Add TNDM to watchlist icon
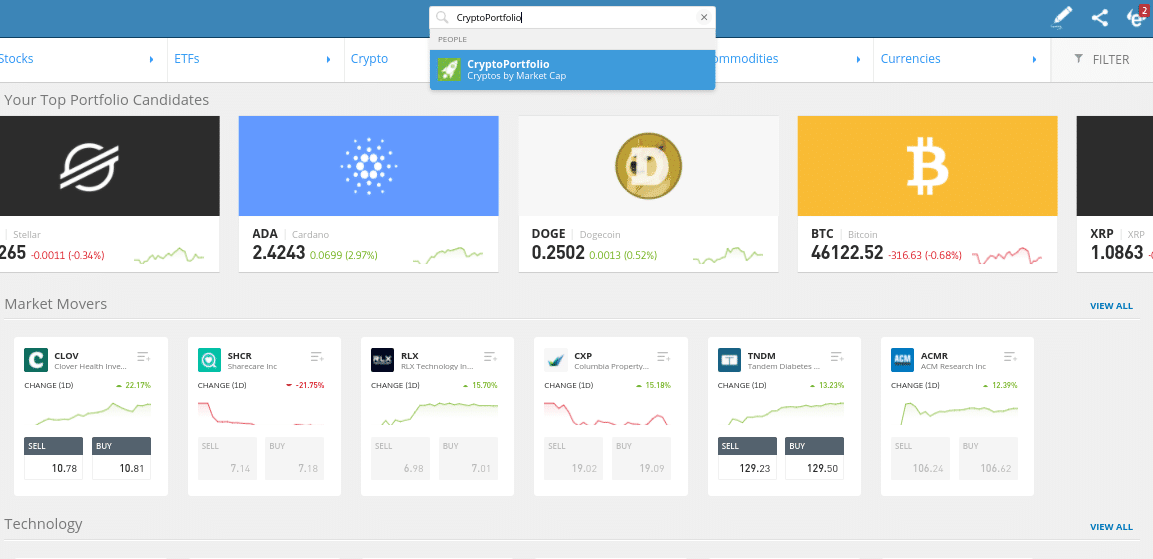This screenshot has height=559, width=1153. click(x=837, y=357)
